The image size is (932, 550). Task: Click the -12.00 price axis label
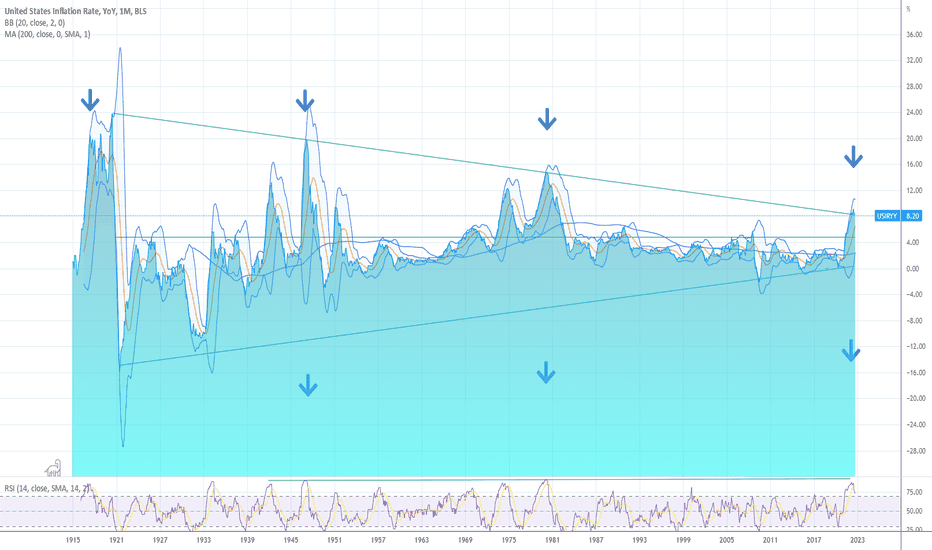(x=915, y=346)
